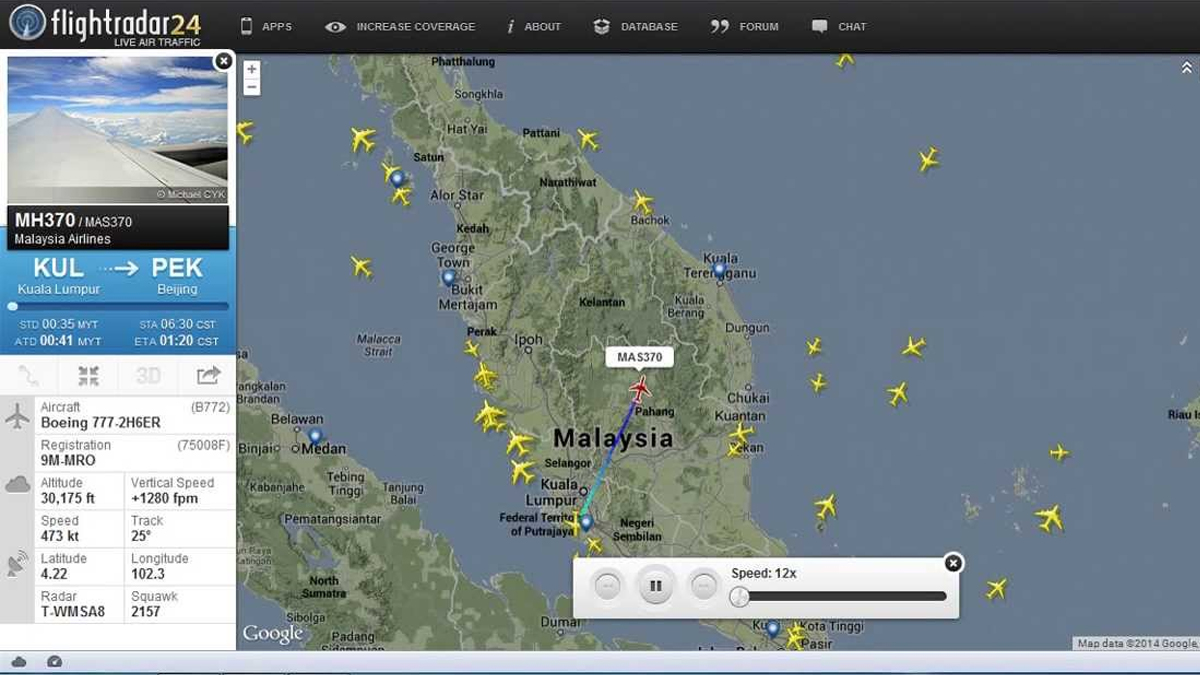The image size is (1200, 675).
Task: Click the ATD 00:41 MYT time
Action: click(x=60, y=341)
